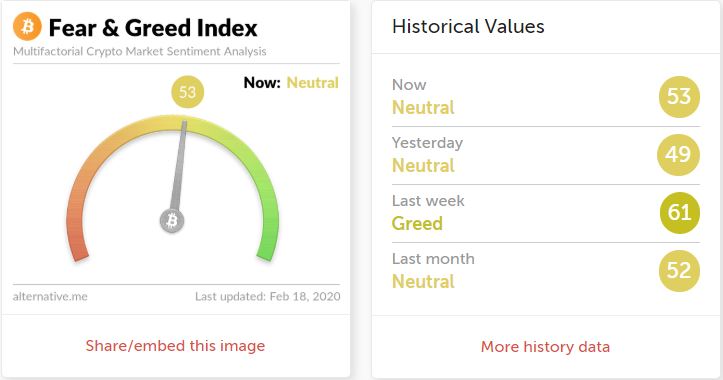
Task: Click the alternative.me source text
Action: pos(50,297)
